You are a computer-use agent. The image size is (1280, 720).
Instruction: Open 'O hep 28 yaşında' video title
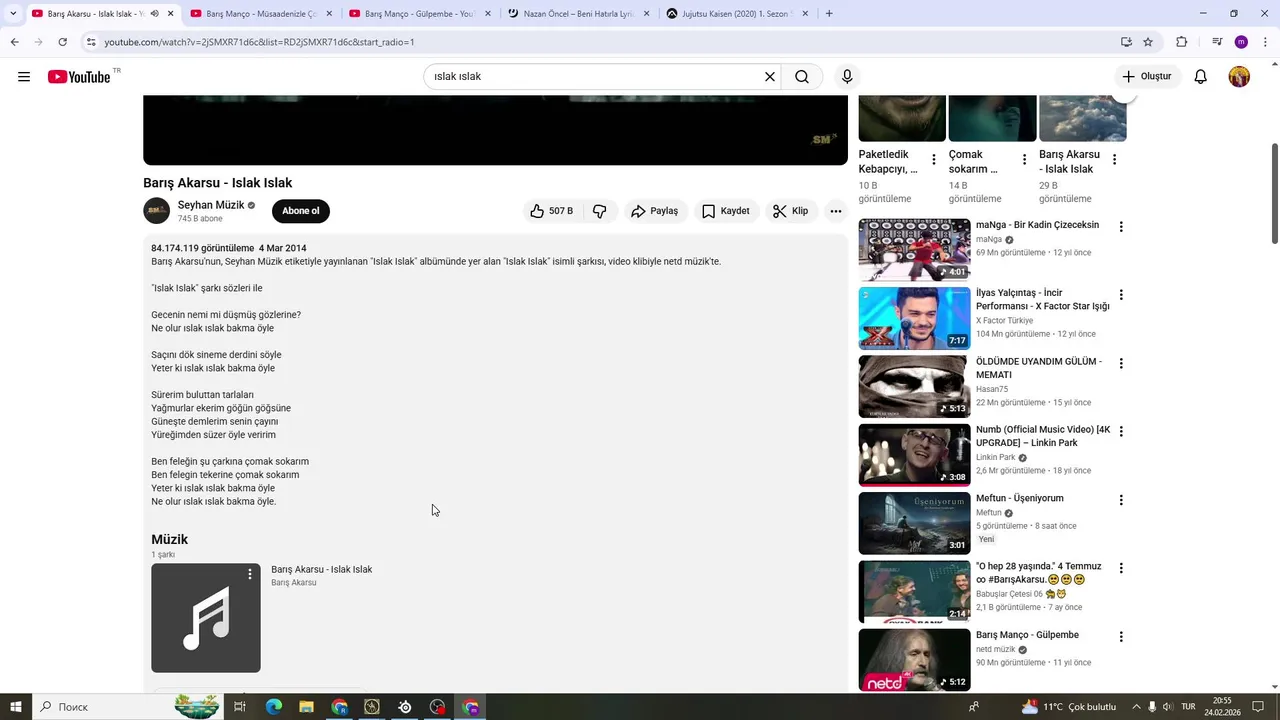coord(1038,573)
